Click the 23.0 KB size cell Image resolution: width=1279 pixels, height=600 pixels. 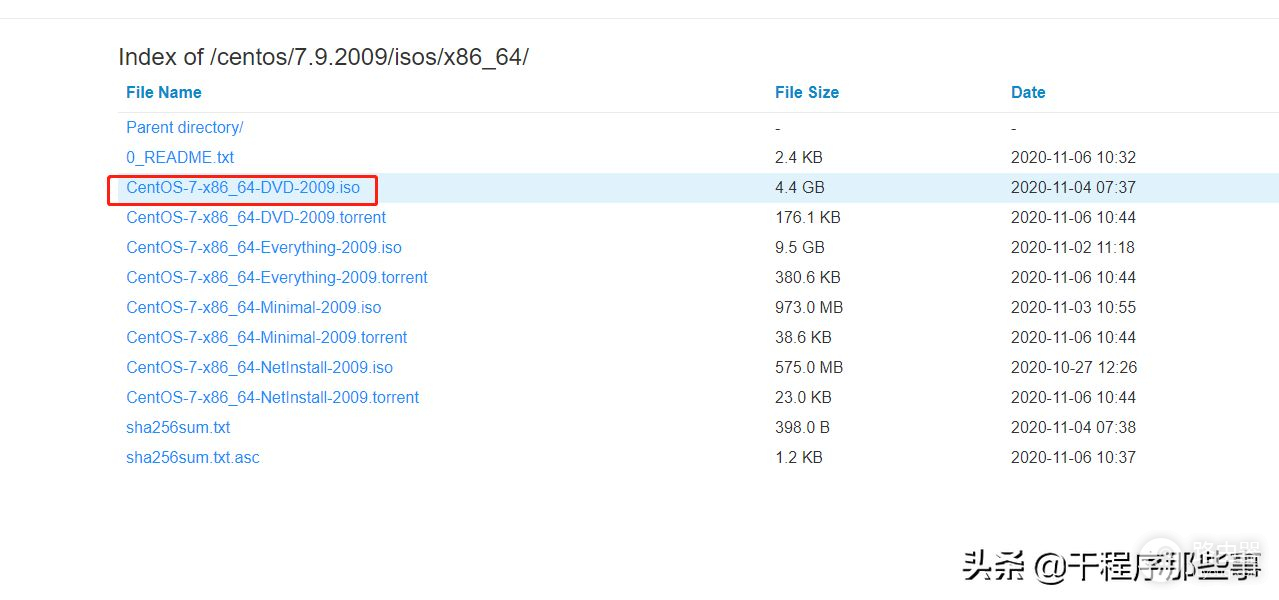[803, 397]
